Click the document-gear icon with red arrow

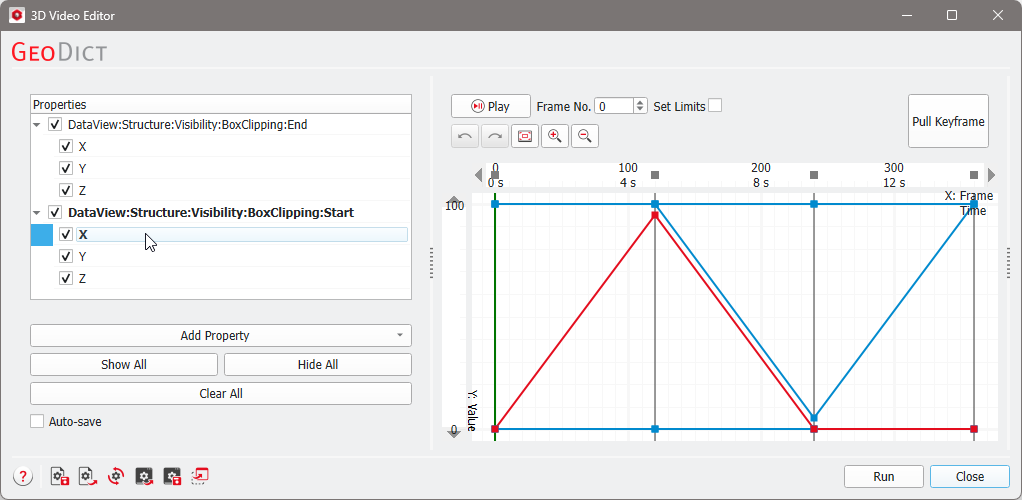[x=88, y=477]
